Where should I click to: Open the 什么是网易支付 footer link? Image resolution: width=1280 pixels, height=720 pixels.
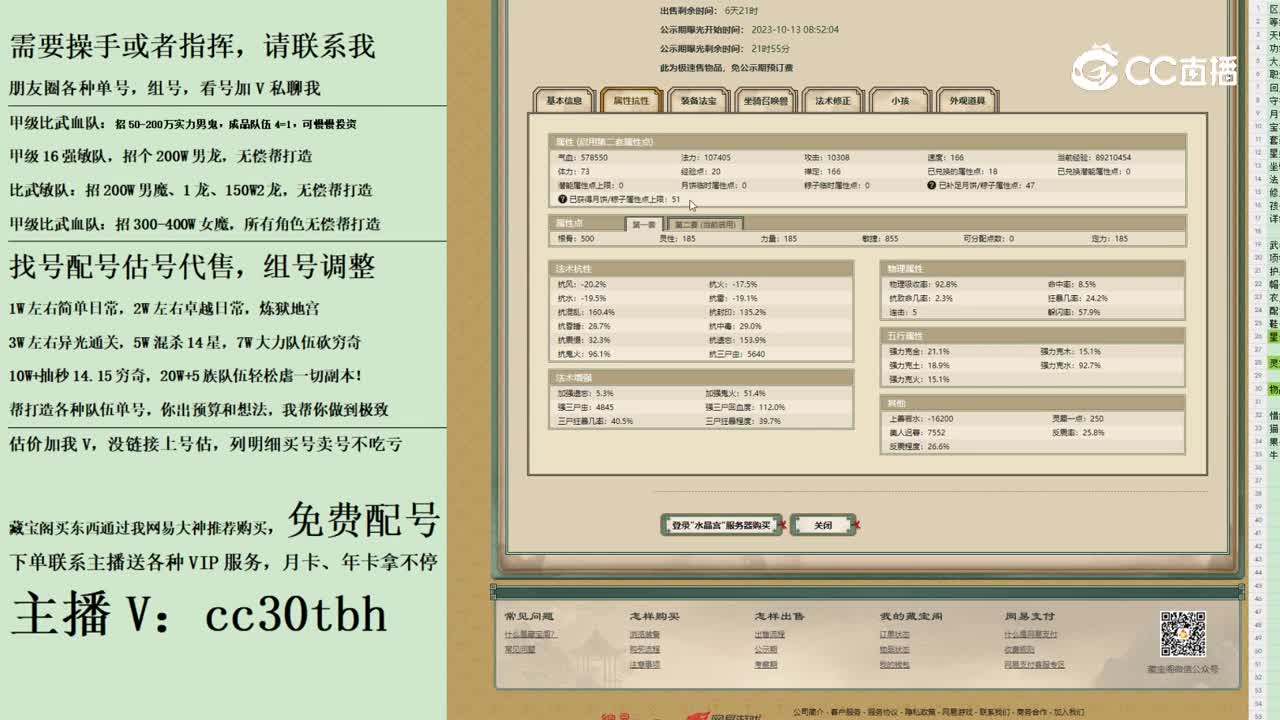(1031, 634)
